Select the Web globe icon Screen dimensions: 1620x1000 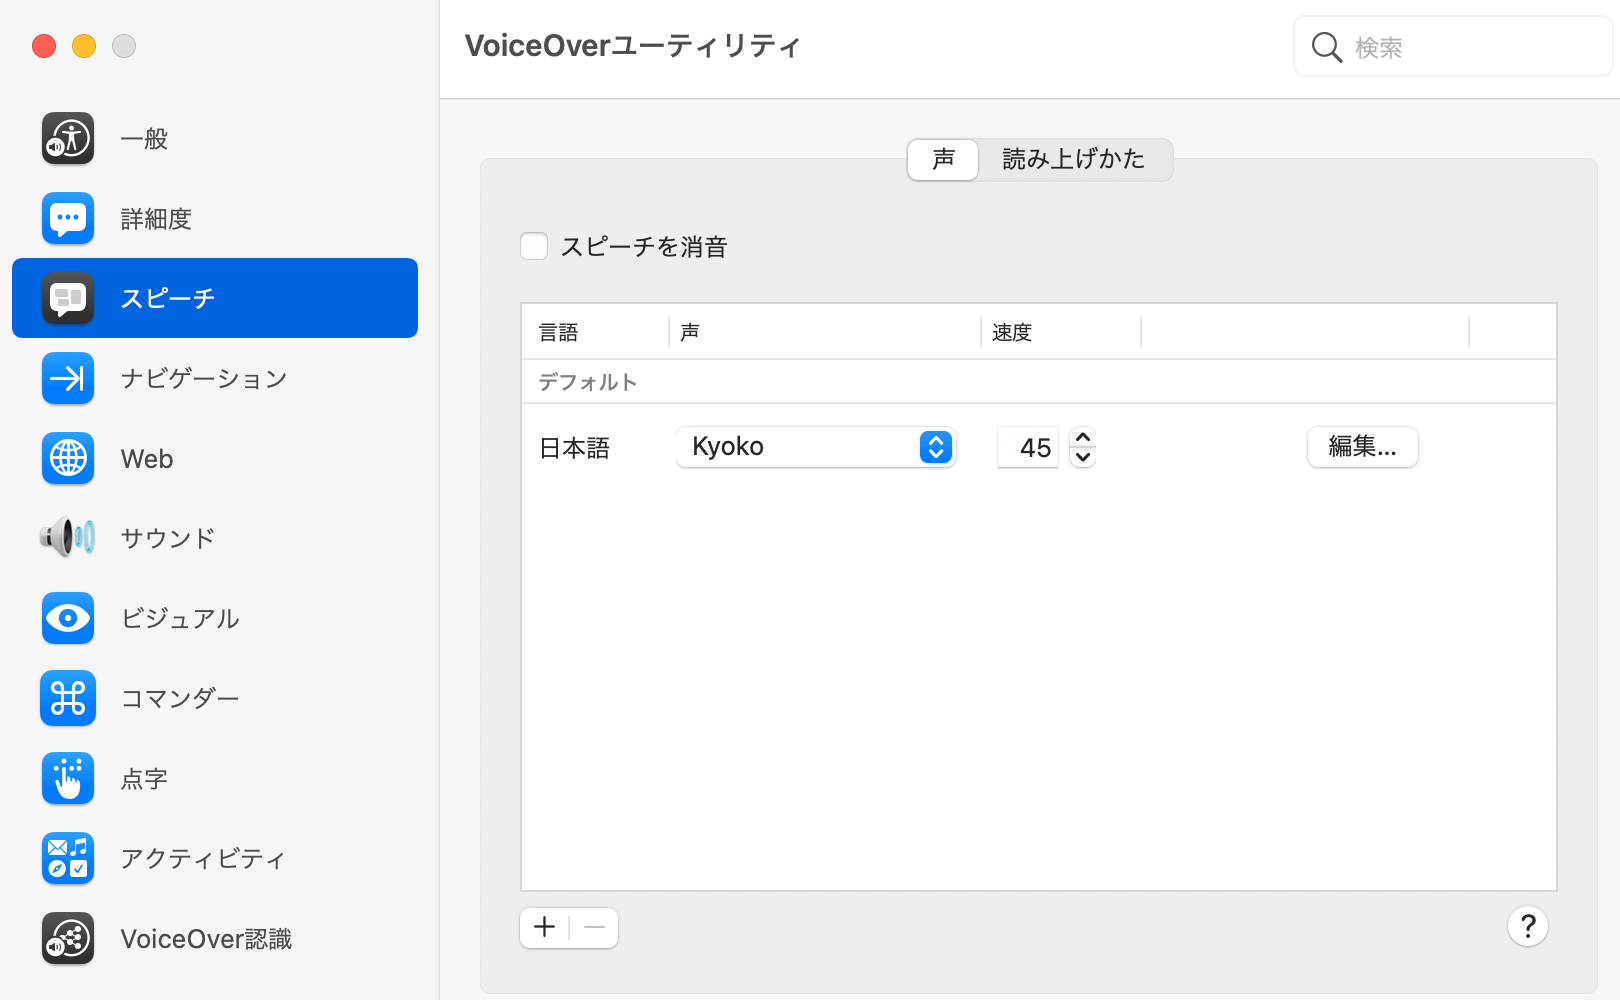coord(68,458)
